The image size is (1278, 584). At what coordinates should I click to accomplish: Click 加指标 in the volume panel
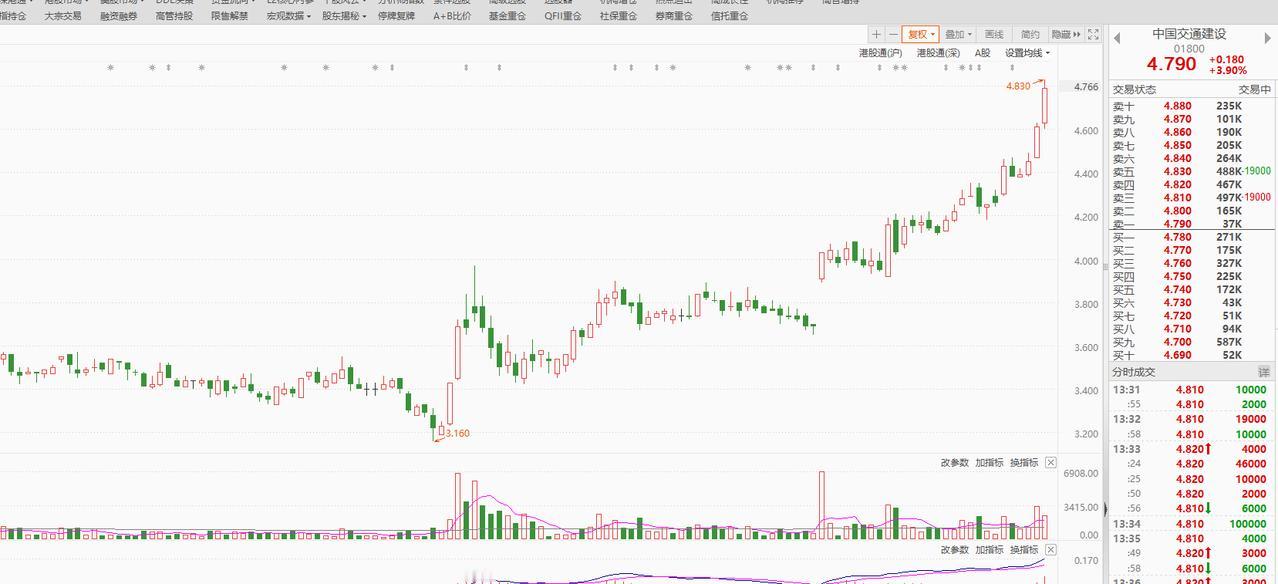pos(989,463)
